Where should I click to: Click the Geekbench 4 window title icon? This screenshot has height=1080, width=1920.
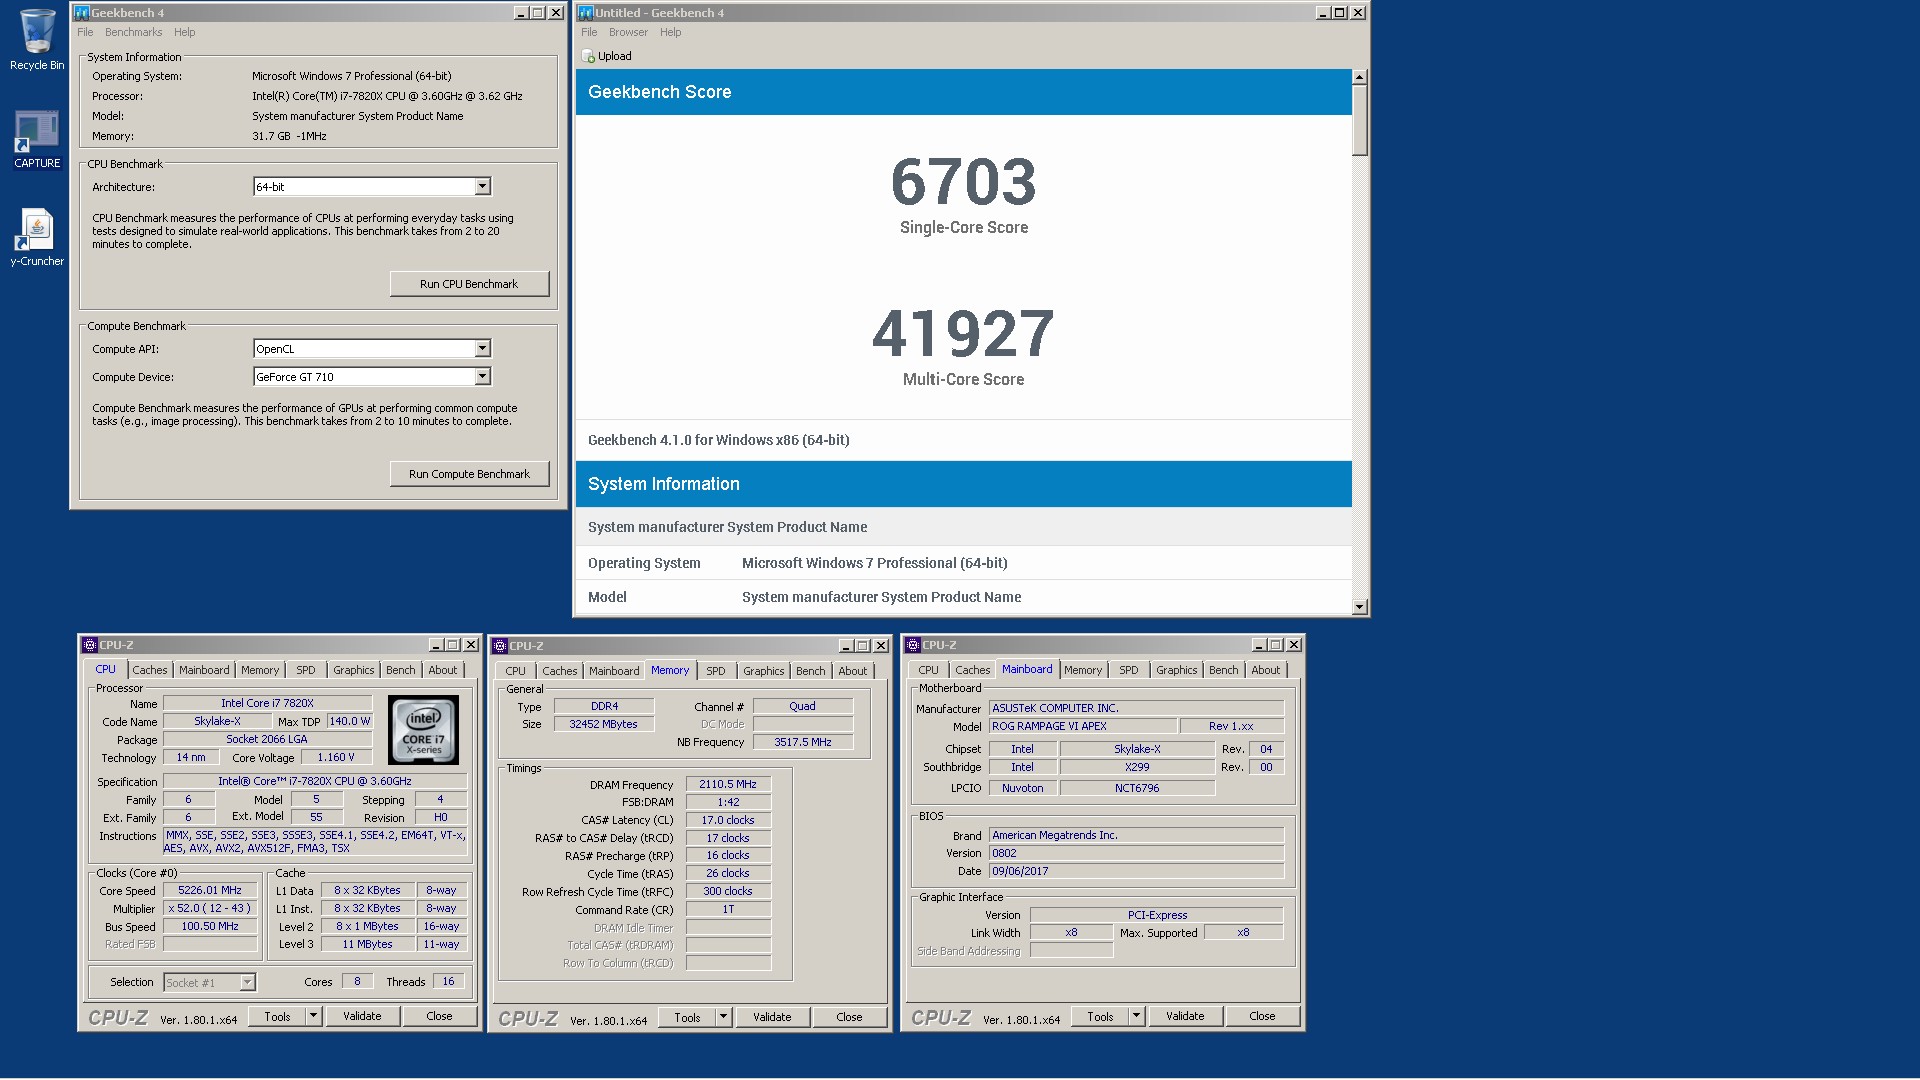[82, 13]
